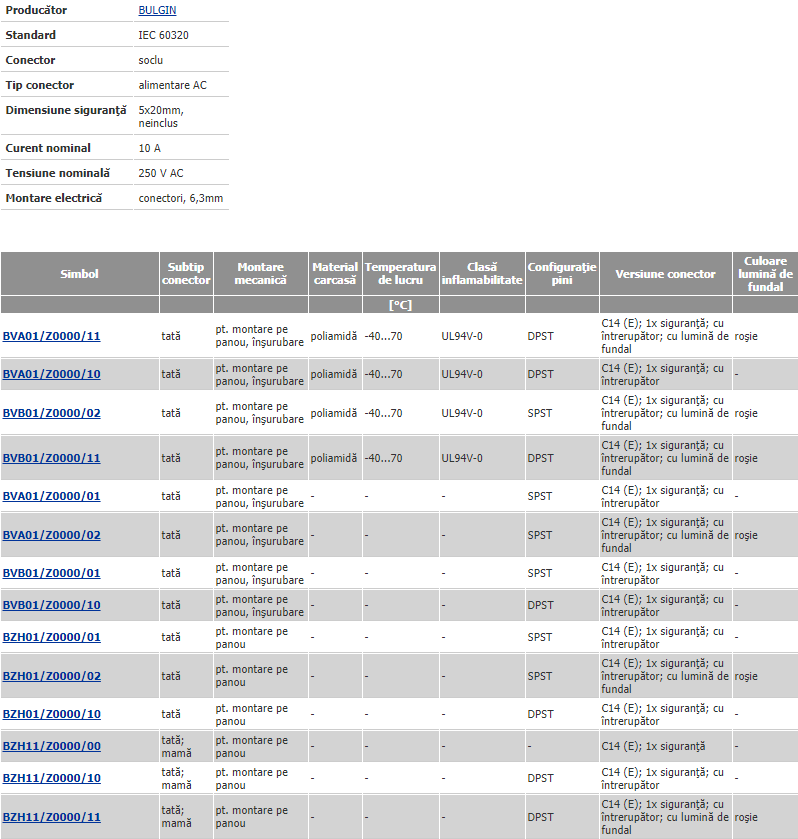Click the 'Producător' label
The height and width of the screenshot is (839, 798).
click(36, 10)
